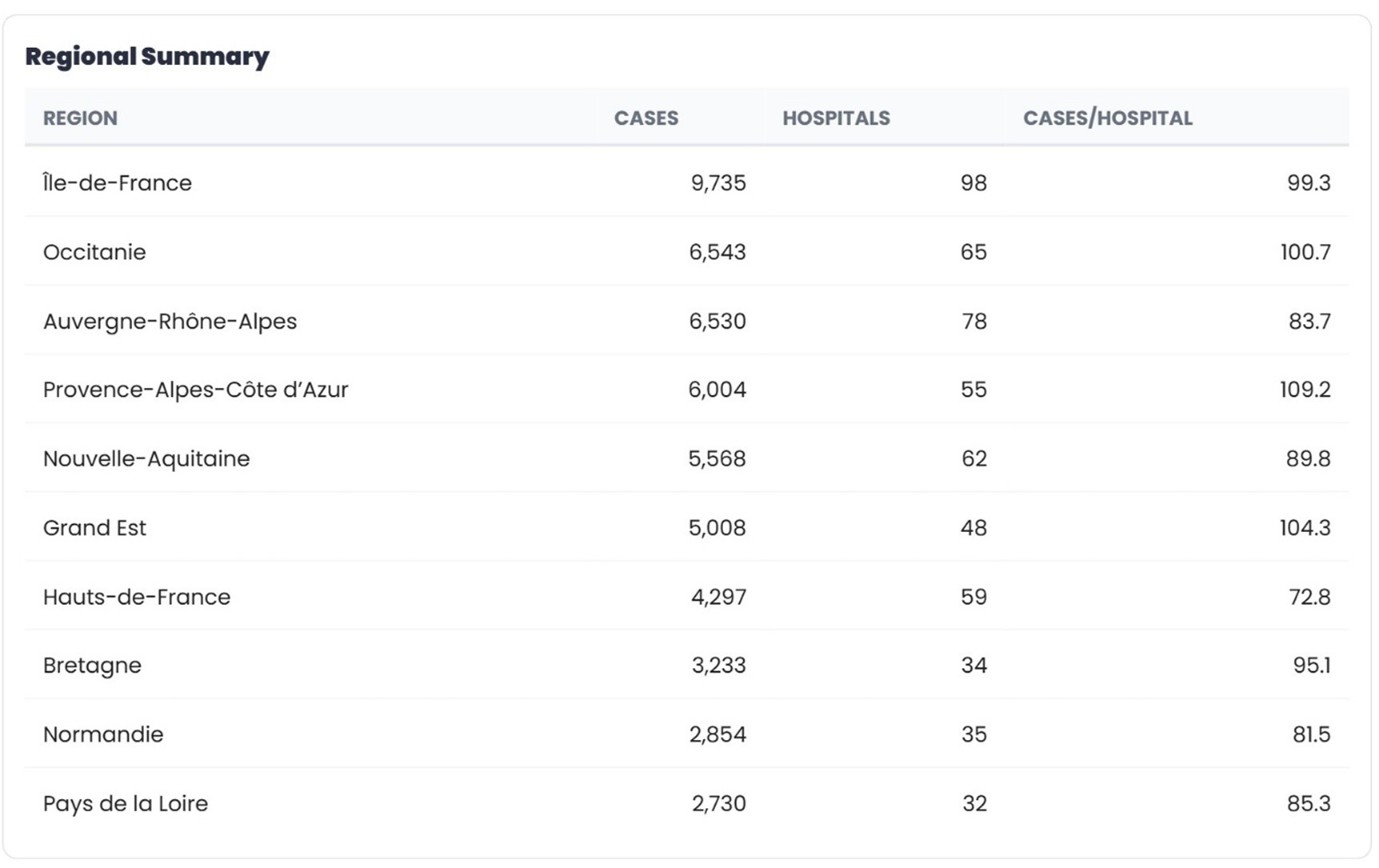1379x868 pixels.
Task: Click the 9,735 cases value
Action: [718, 183]
